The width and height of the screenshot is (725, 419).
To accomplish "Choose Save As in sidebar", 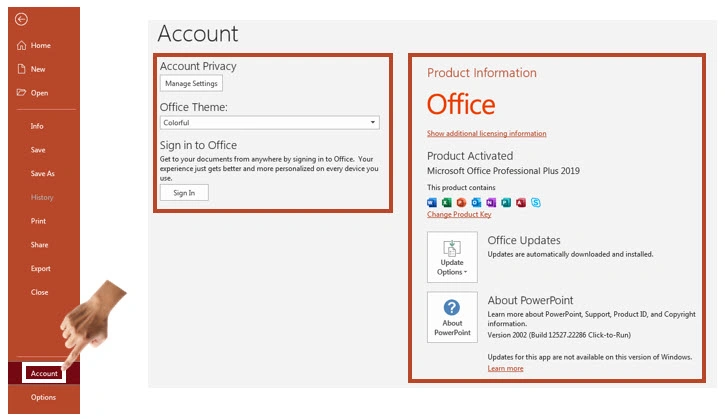I will (42, 173).
